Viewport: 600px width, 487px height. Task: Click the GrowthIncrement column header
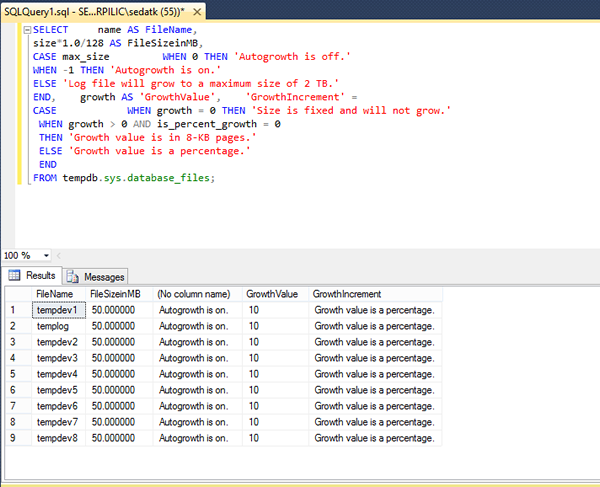click(x=375, y=294)
